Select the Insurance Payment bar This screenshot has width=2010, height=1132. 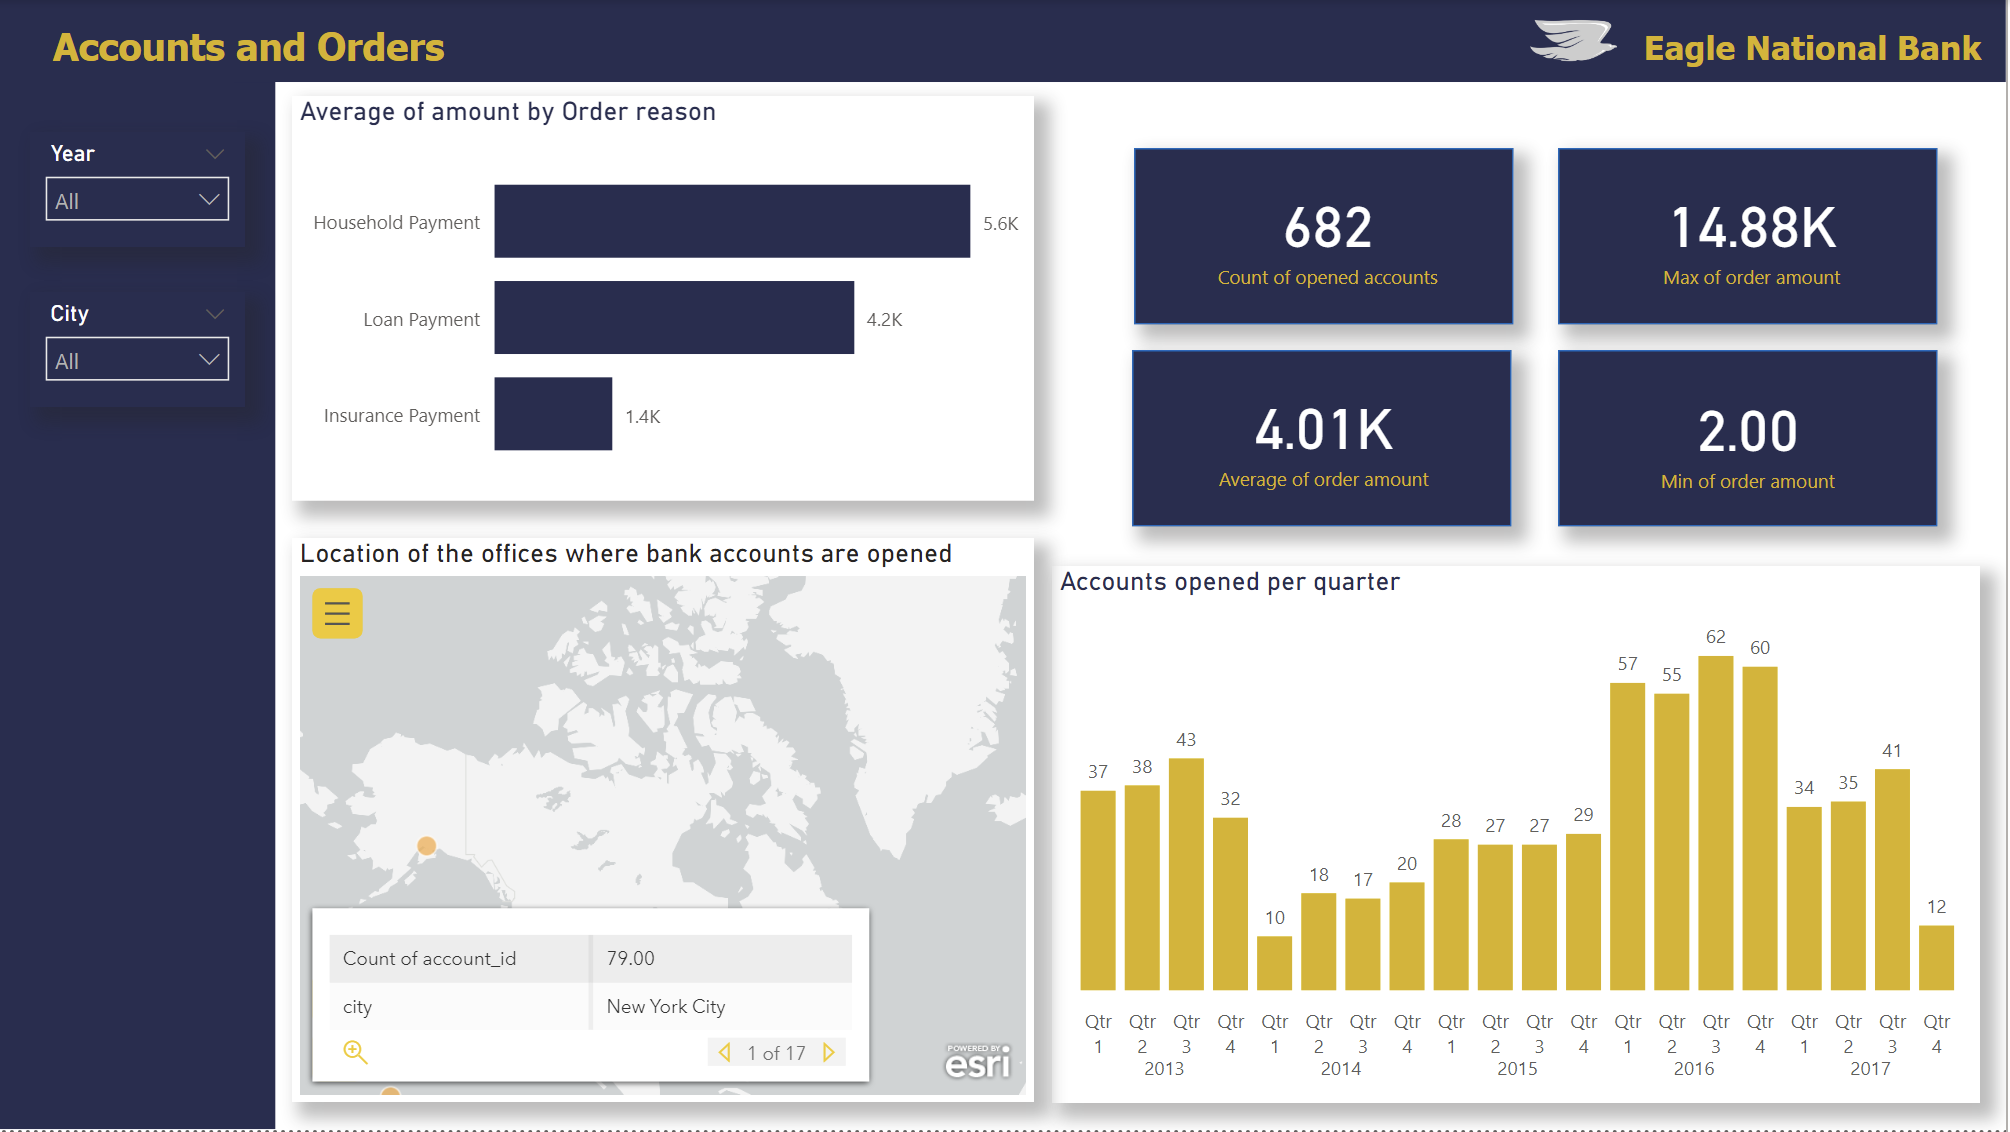point(552,414)
